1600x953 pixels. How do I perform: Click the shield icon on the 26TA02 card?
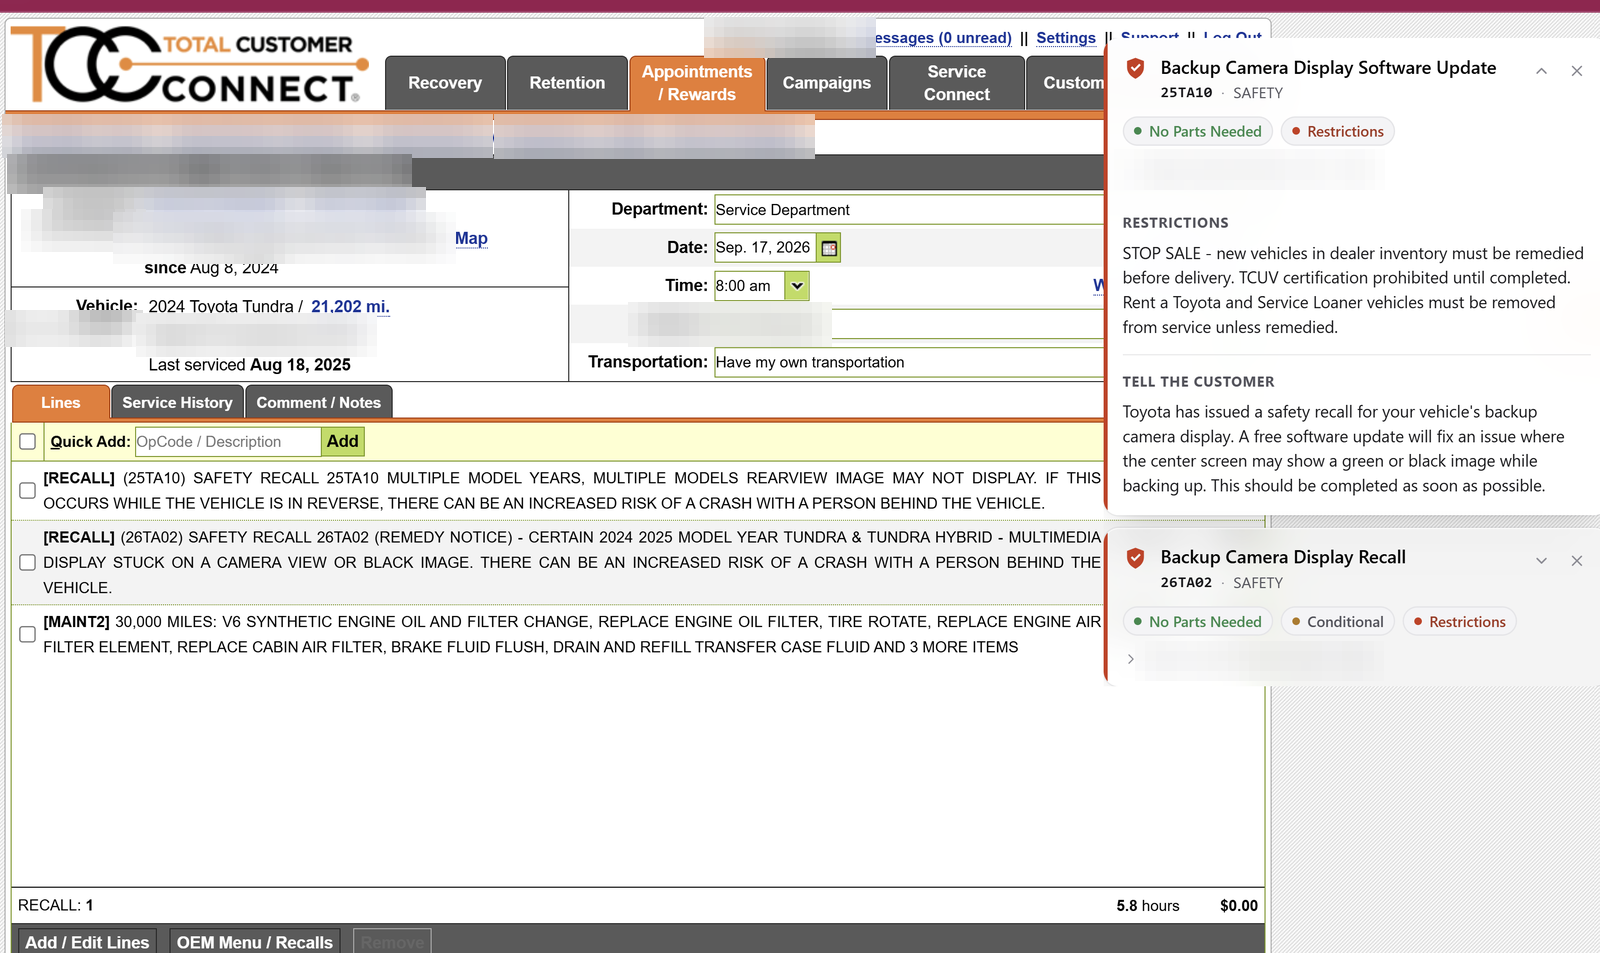[x=1135, y=558]
